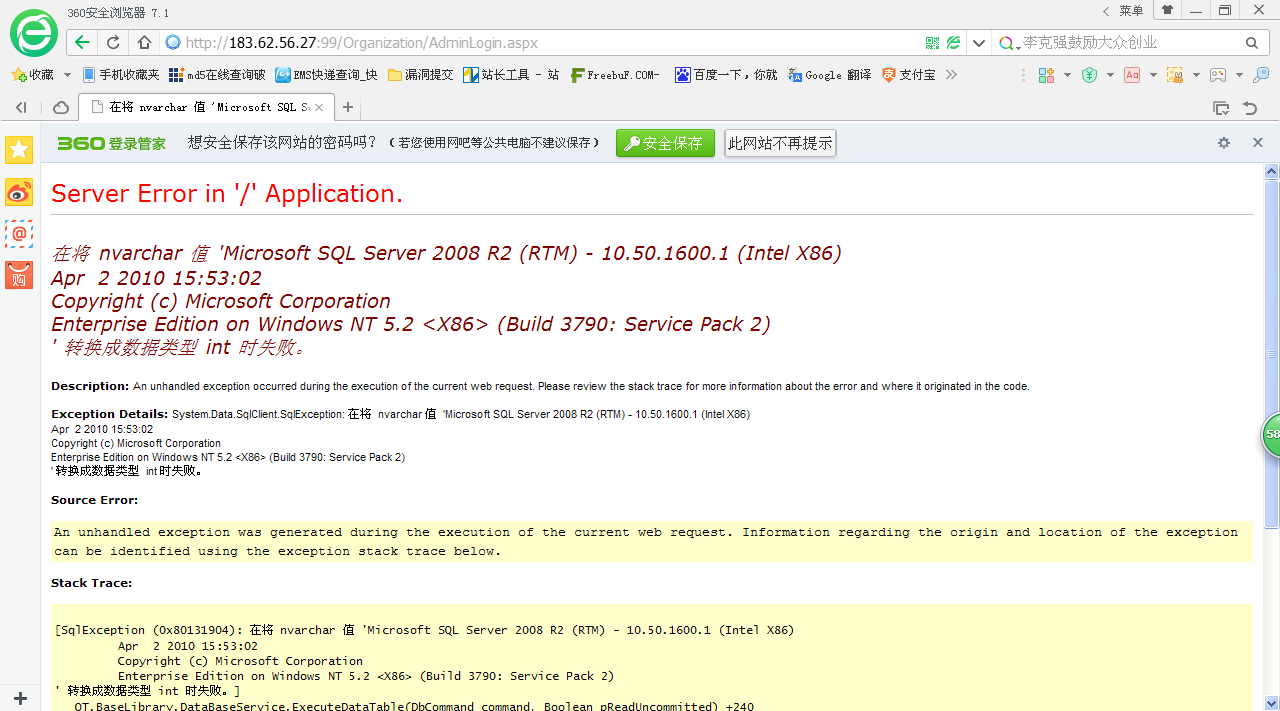1280x711 pixels.
Task: Reload the current page
Action: coord(113,43)
